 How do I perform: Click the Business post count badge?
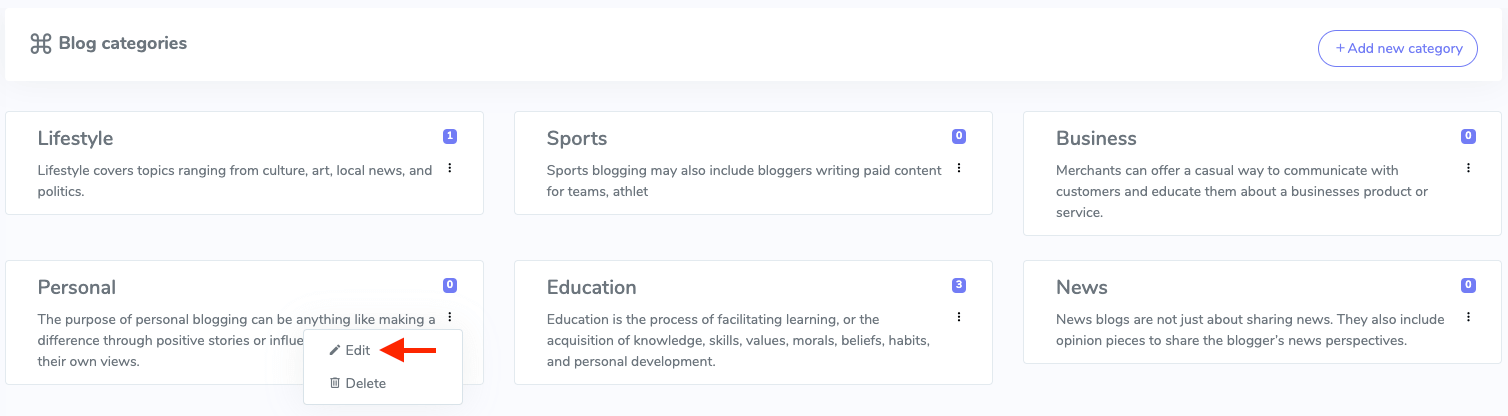1468,136
